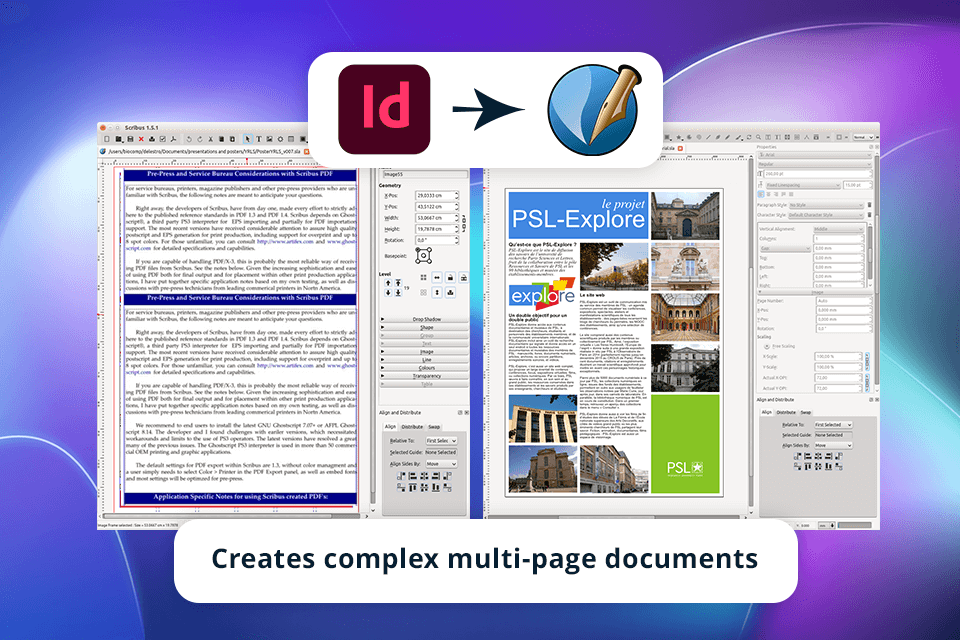Click Export as PDF icon in left toolbar

click(173, 140)
